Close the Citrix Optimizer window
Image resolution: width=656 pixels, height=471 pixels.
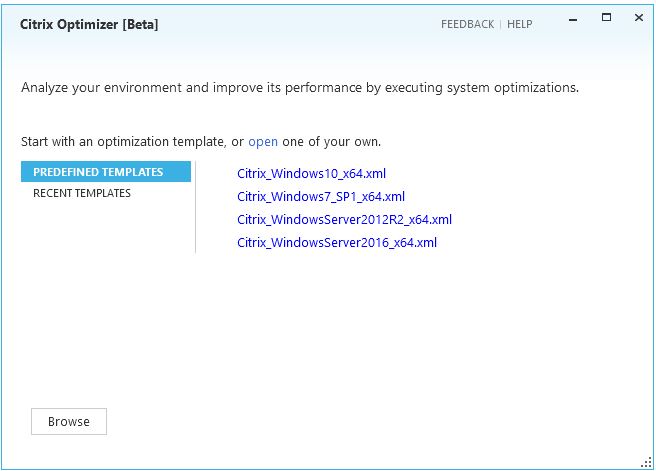pos(639,18)
